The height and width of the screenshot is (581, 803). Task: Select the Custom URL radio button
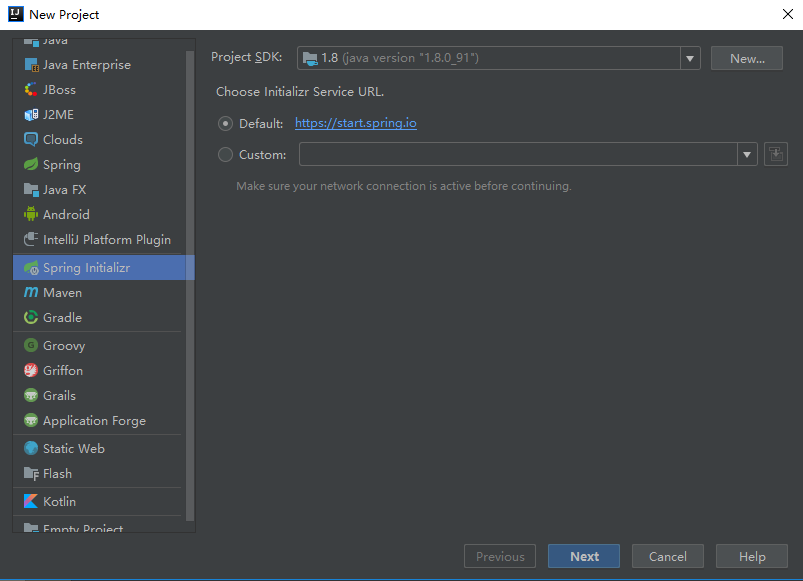point(225,154)
